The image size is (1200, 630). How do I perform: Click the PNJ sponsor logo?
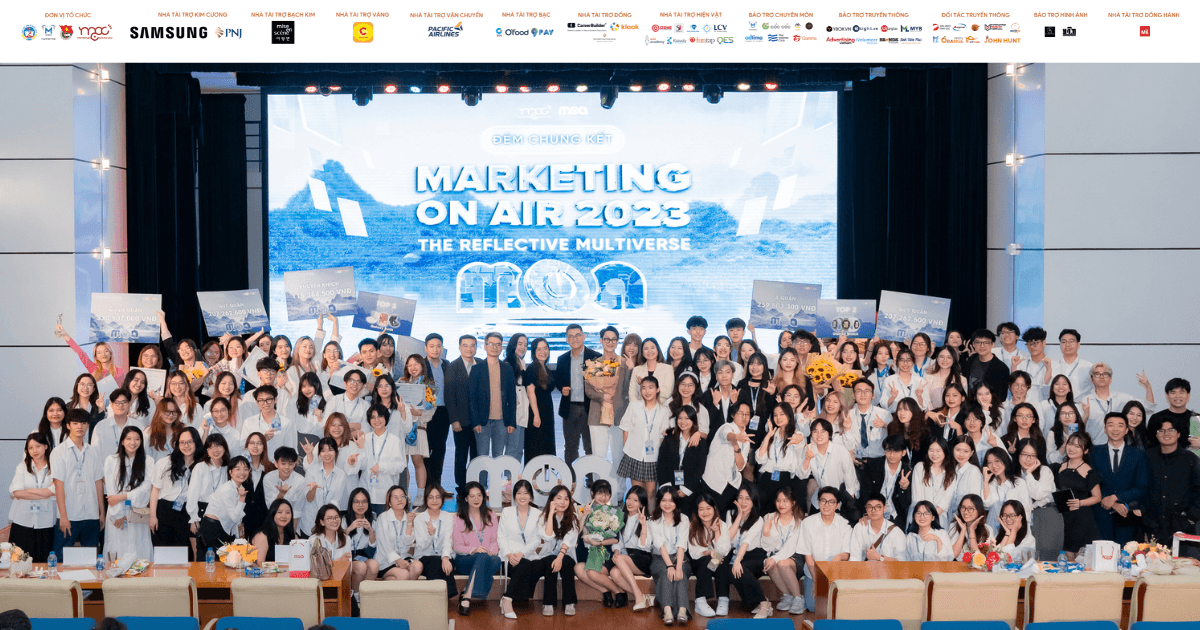tap(228, 33)
